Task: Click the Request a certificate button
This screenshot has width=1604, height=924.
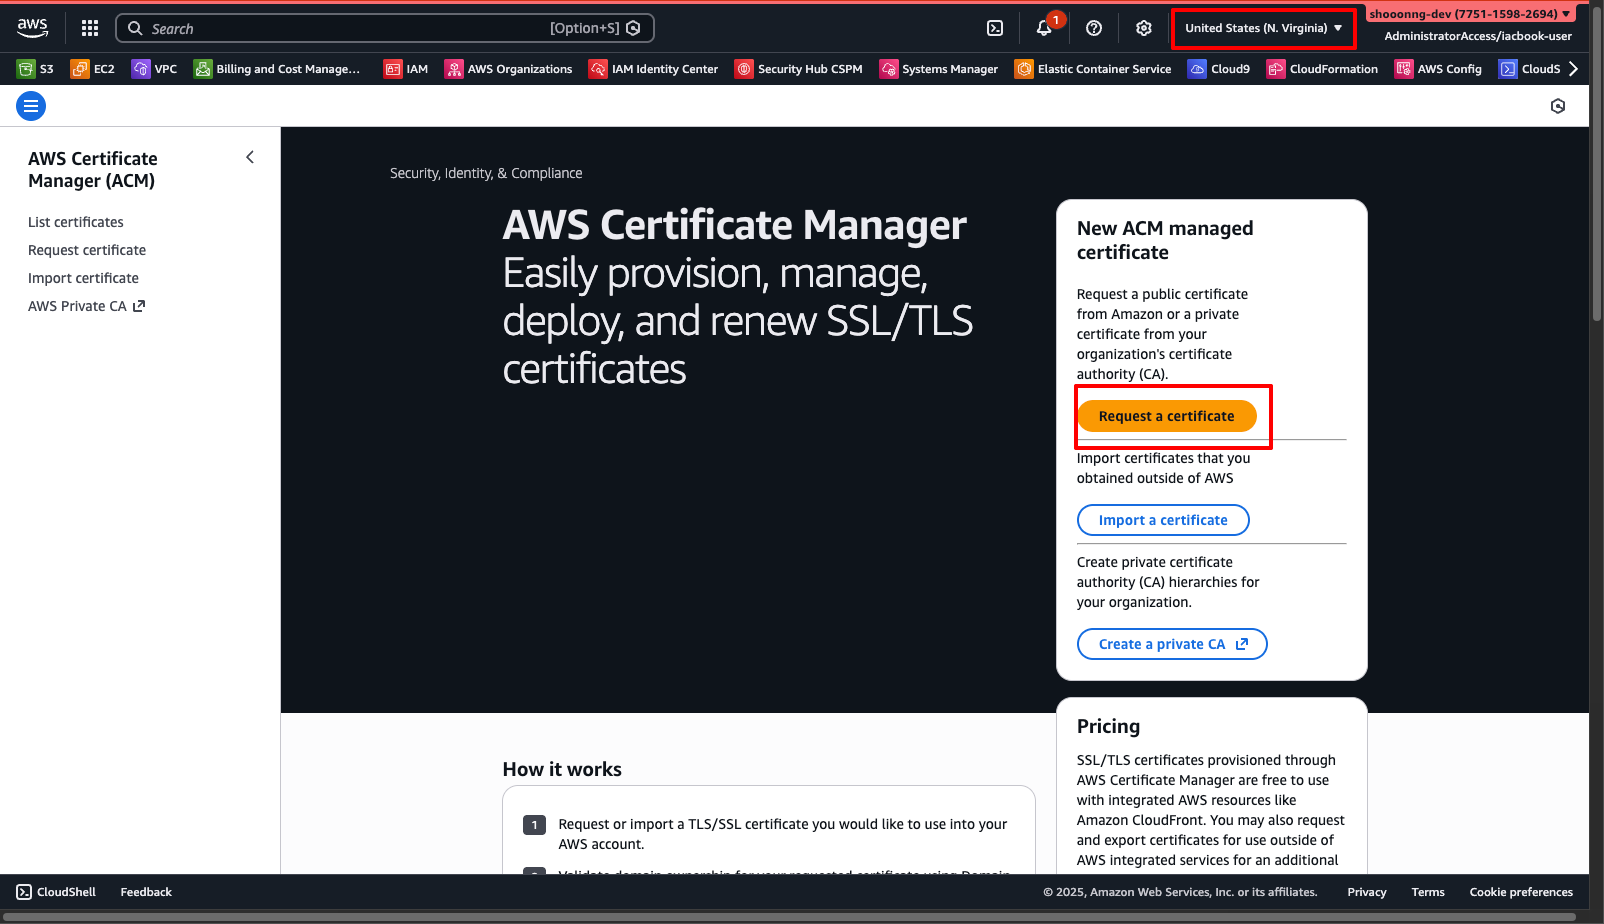Action: (x=1166, y=416)
